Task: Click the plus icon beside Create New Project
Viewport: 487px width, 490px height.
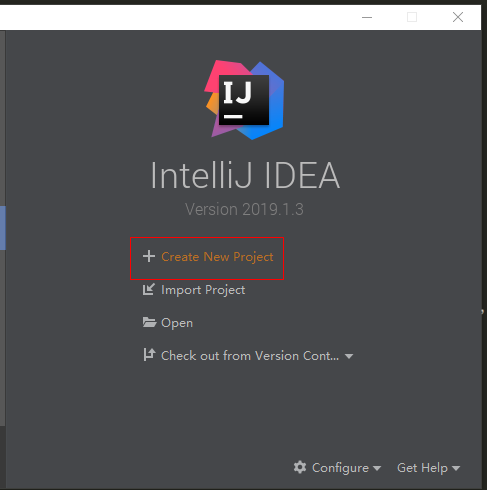Action: click(x=149, y=256)
